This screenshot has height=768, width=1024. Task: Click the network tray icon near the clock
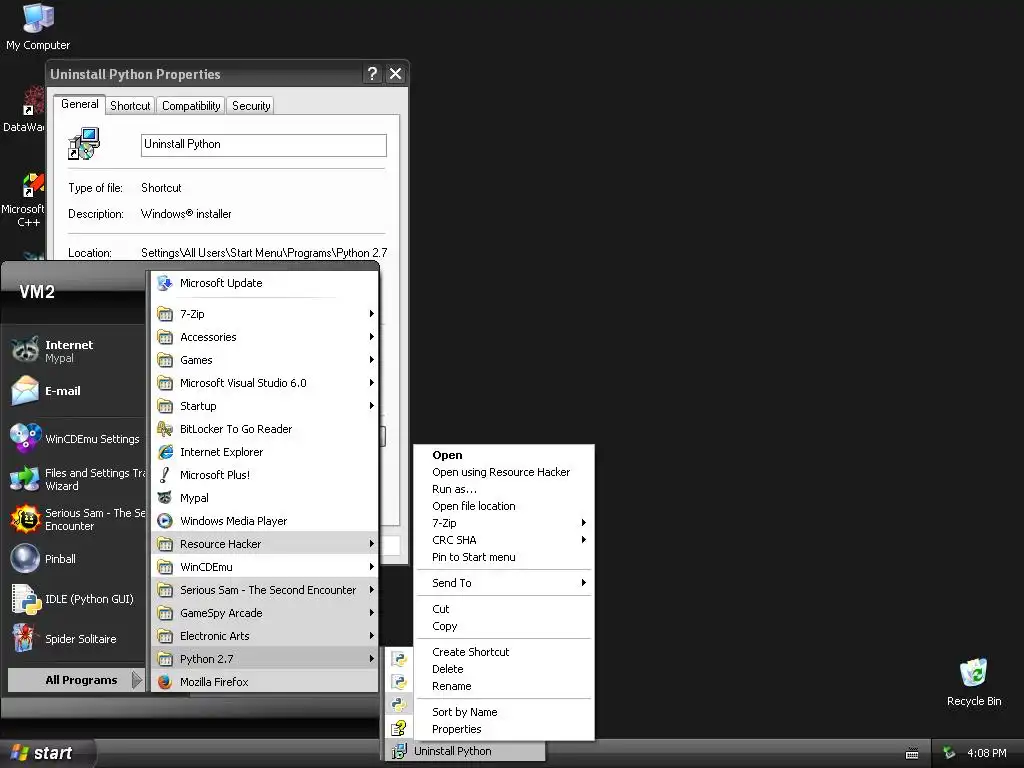(x=949, y=753)
